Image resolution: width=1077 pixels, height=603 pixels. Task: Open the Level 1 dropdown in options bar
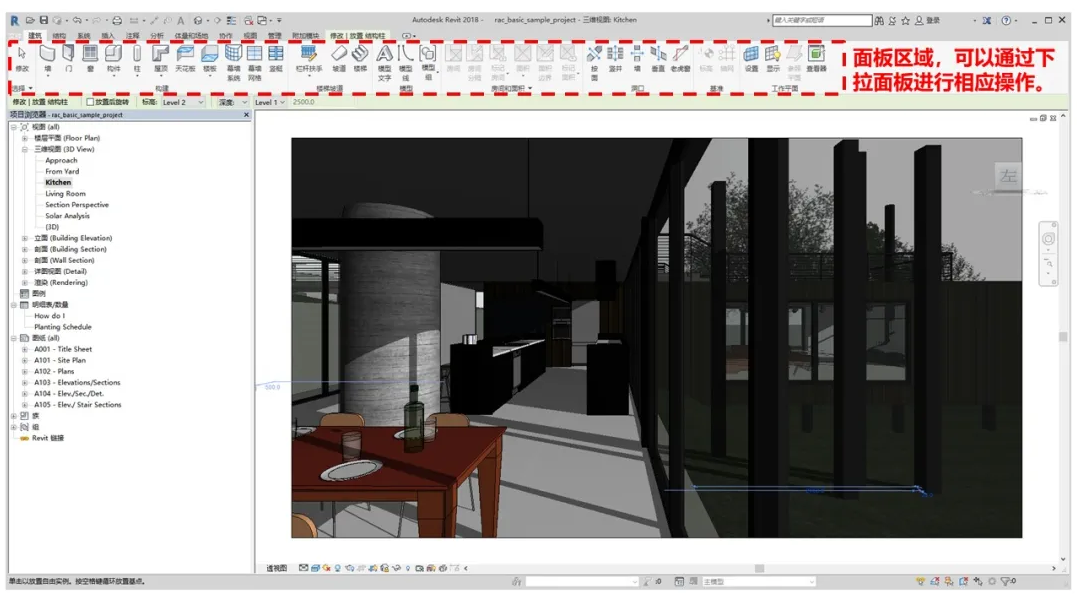[x=281, y=102]
